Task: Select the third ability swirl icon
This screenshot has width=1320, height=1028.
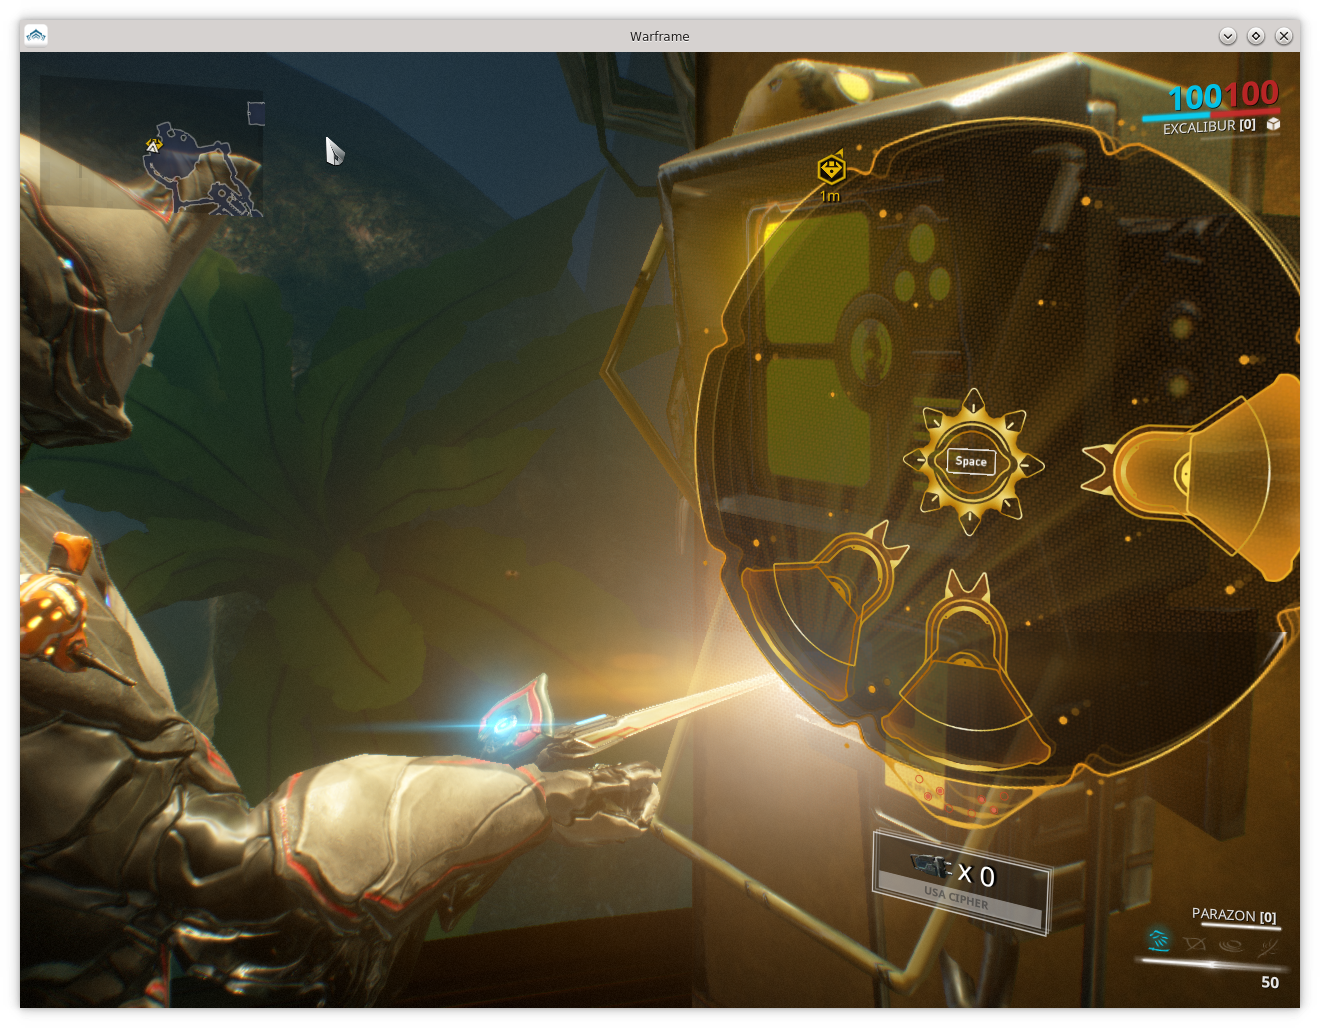Action: point(1231,945)
